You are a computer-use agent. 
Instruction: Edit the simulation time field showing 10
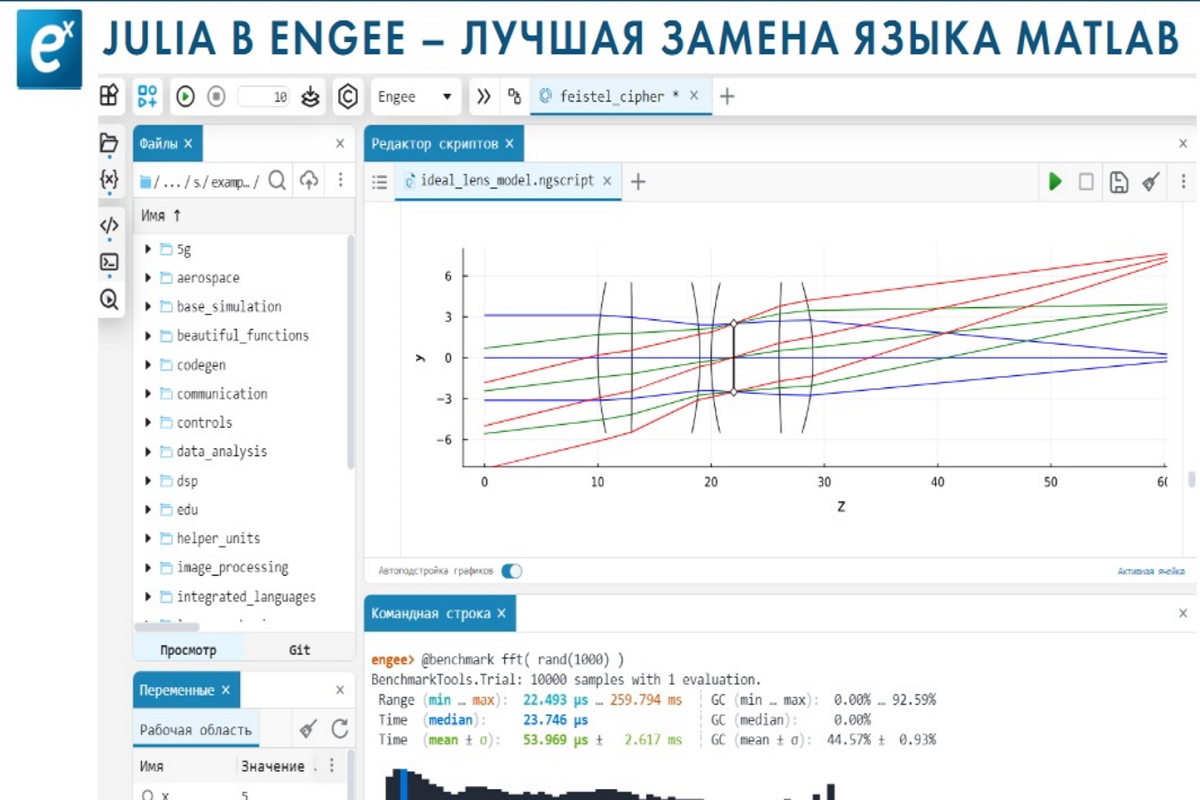pyautogui.click(x=264, y=97)
